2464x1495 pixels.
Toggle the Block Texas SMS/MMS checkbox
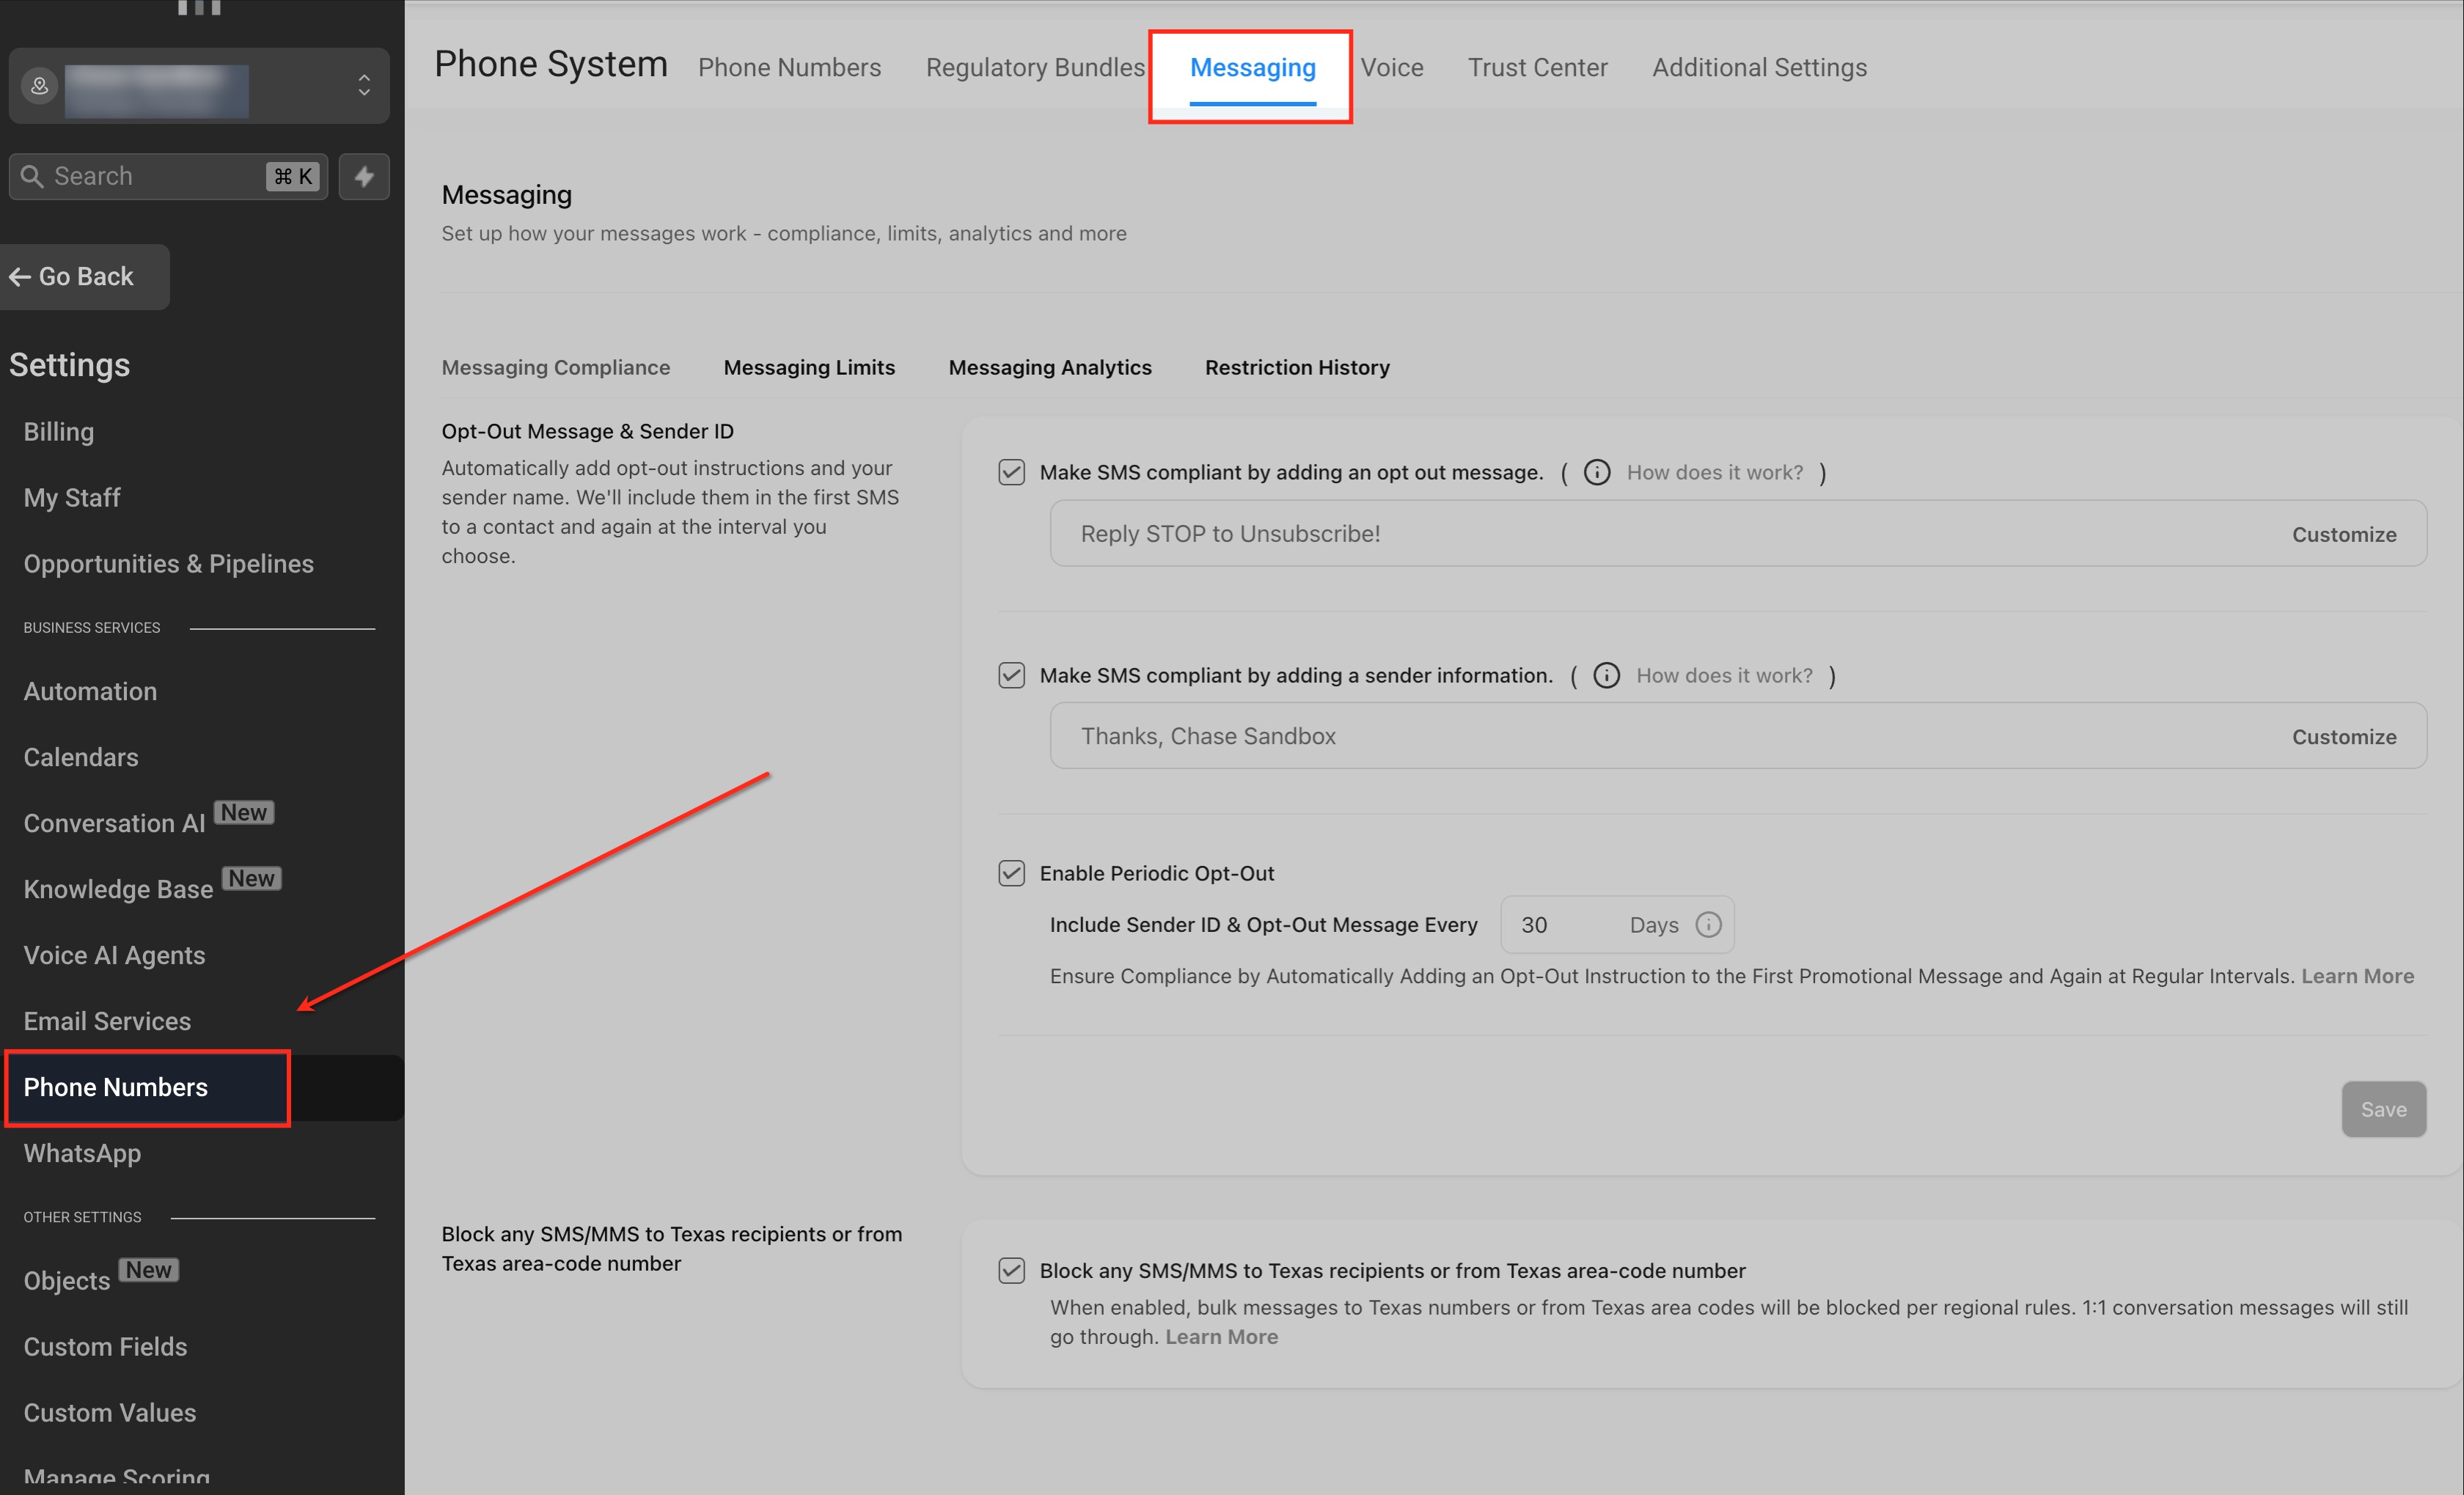(x=1012, y=1271)
